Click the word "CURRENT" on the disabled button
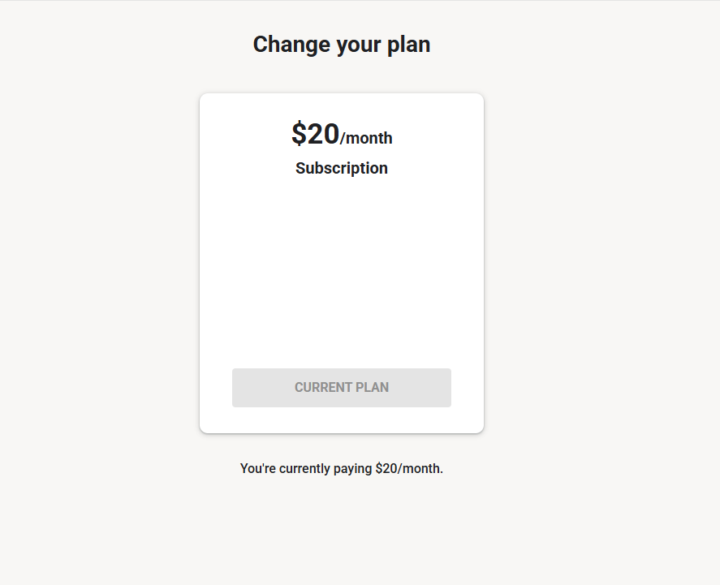 click(323, 388)
